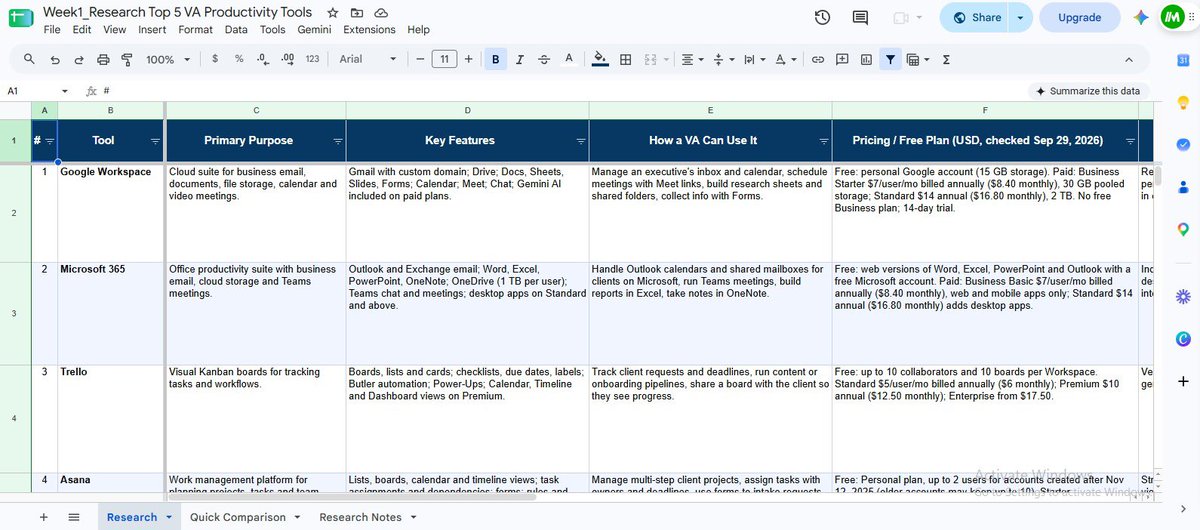The image size is (1200, 530).
Task: View cloud document status
Action: pos(381,13)
